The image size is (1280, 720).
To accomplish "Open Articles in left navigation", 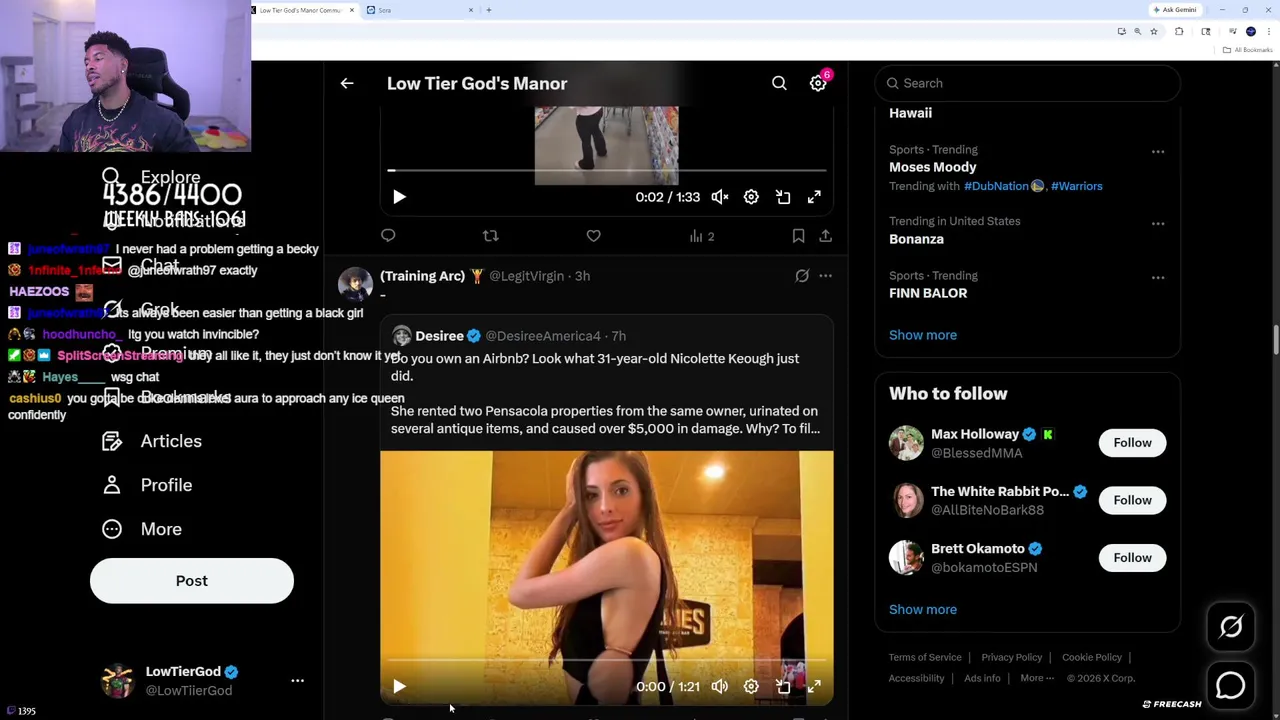I will pyautogui.click(x=152, y=441).
